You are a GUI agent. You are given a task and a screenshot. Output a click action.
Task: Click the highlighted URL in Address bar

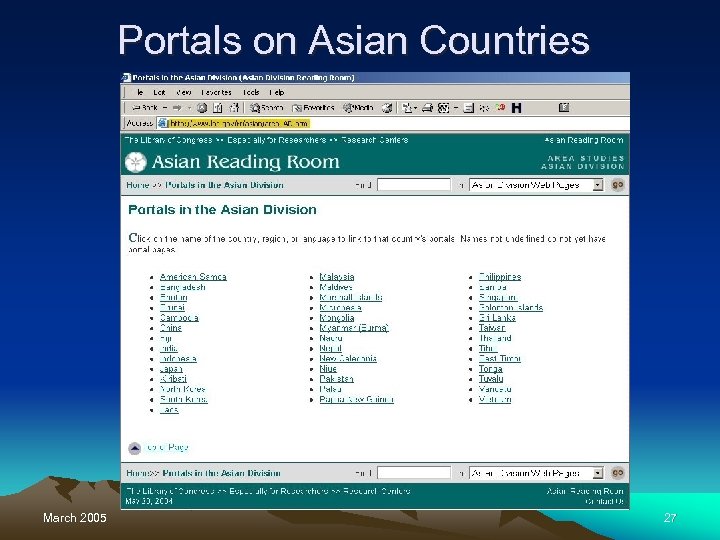[x=239, y=123]
